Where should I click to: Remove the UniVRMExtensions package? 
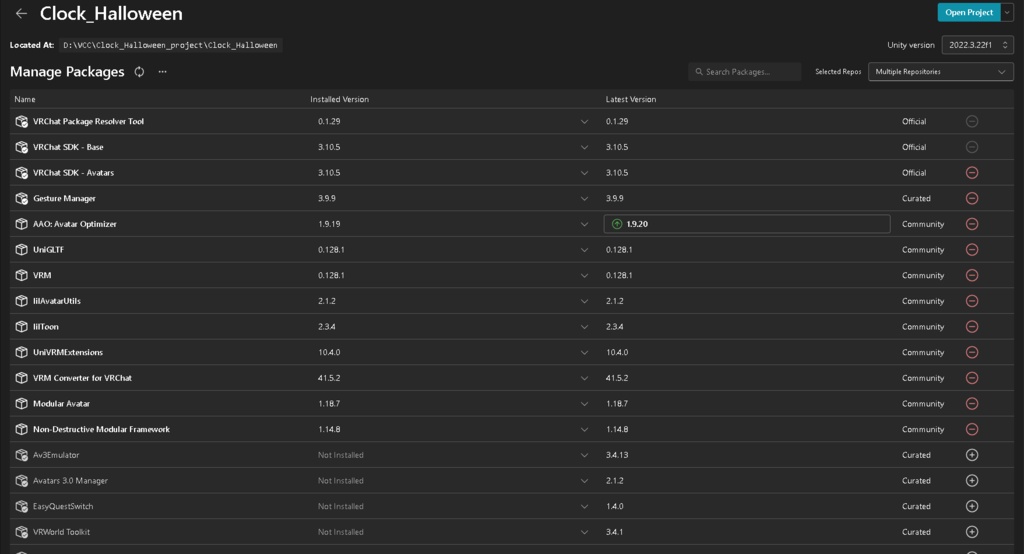(x=972, y=352)
